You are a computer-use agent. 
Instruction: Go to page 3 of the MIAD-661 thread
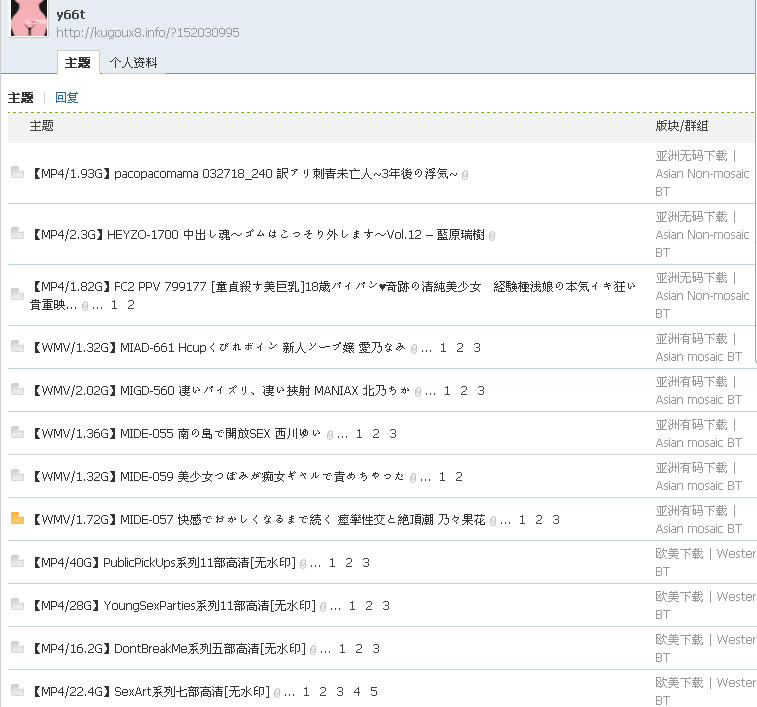(477, 347)
